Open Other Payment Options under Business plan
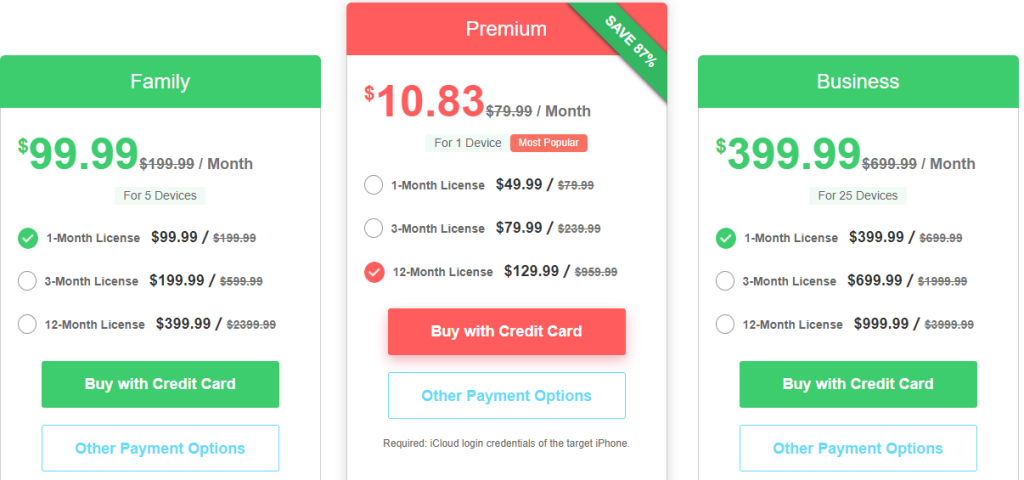This screenshot has height=480, width=1024. click(858, 449)
